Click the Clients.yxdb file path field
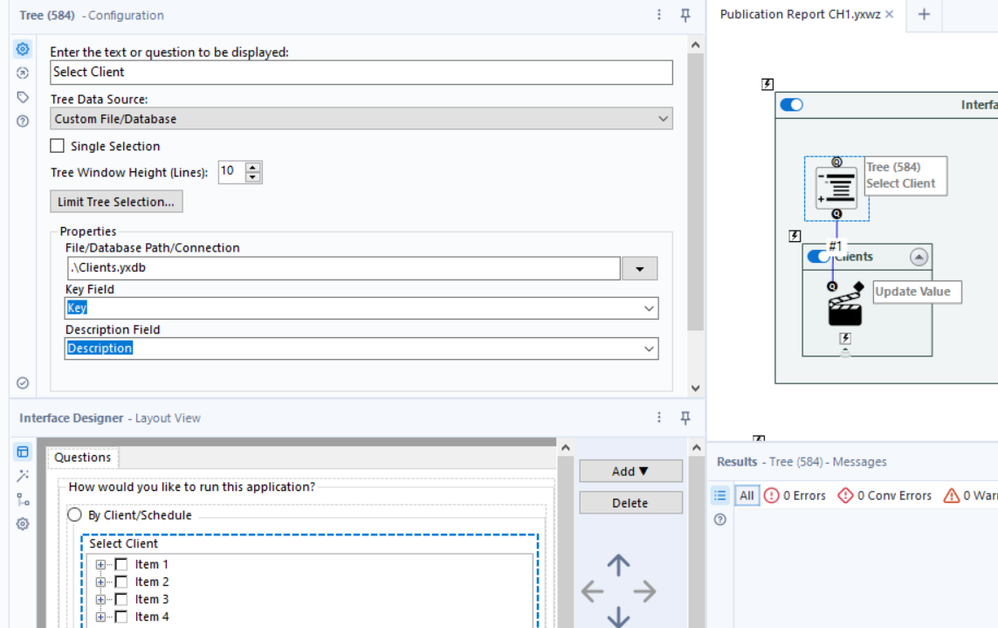The width and height of the screenshot is (998, 628). (x=344, y=268)
